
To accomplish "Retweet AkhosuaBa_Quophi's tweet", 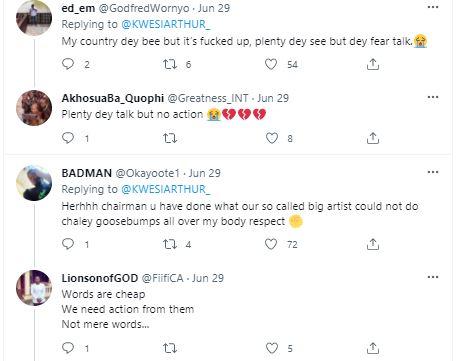I will pos(170,138).
